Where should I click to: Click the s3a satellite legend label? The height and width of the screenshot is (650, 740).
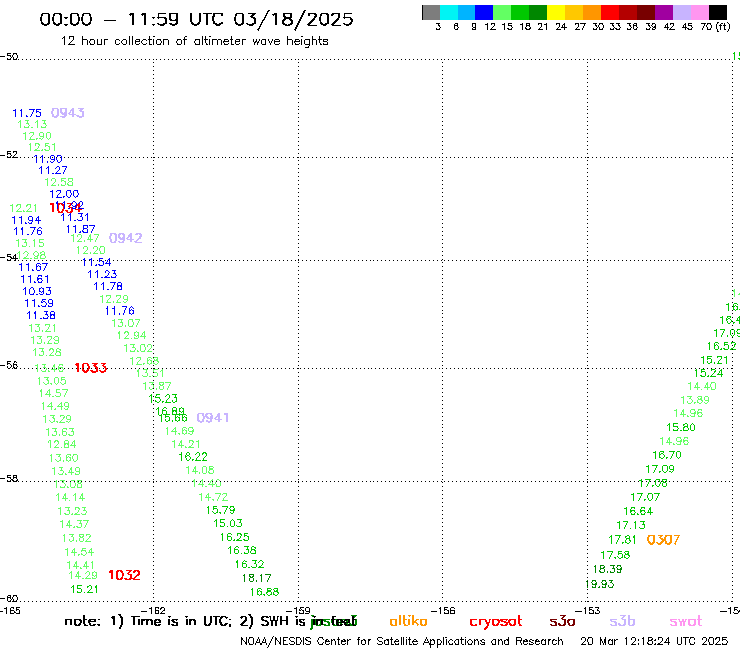tap(562, 621)
